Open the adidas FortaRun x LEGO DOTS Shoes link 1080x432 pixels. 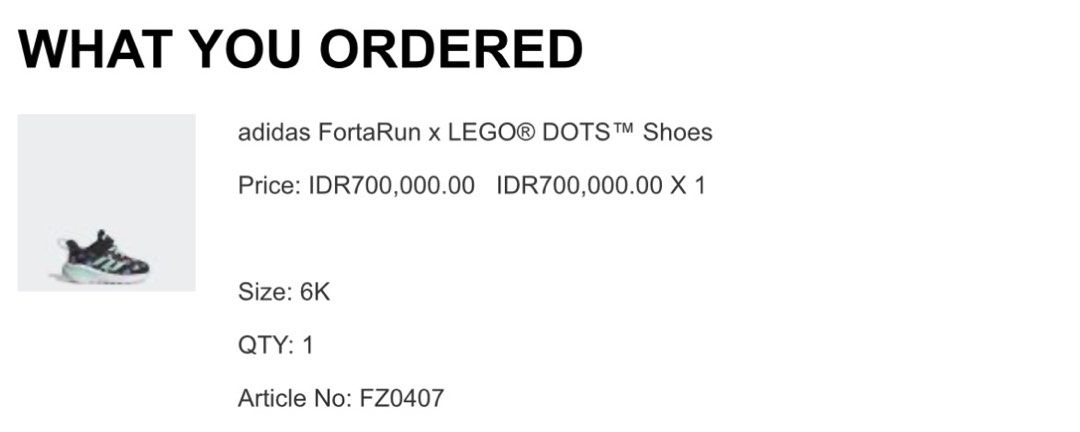(474, 132)
